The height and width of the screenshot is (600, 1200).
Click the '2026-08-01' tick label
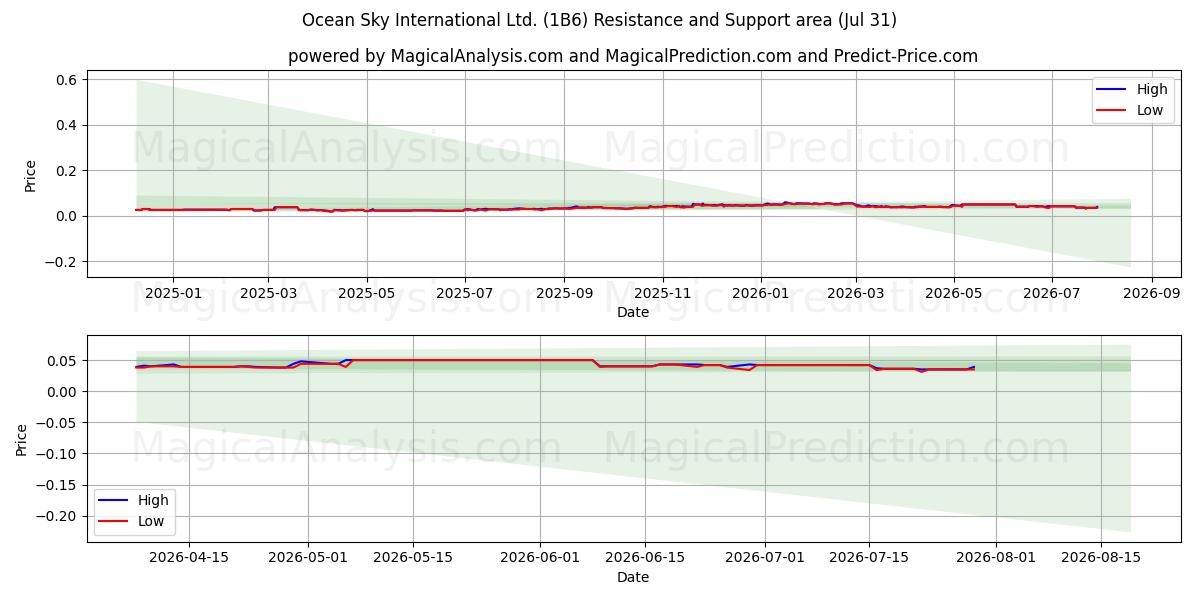click(x=996, y=558)
